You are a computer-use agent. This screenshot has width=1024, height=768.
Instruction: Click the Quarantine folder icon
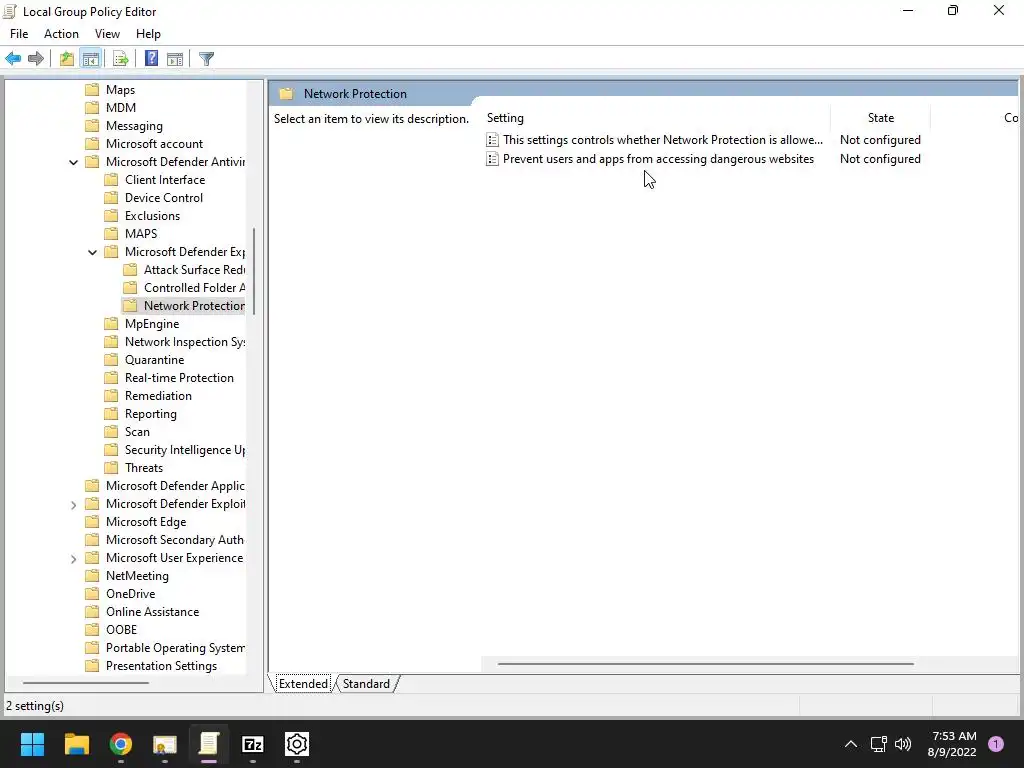tap(112, 360)
